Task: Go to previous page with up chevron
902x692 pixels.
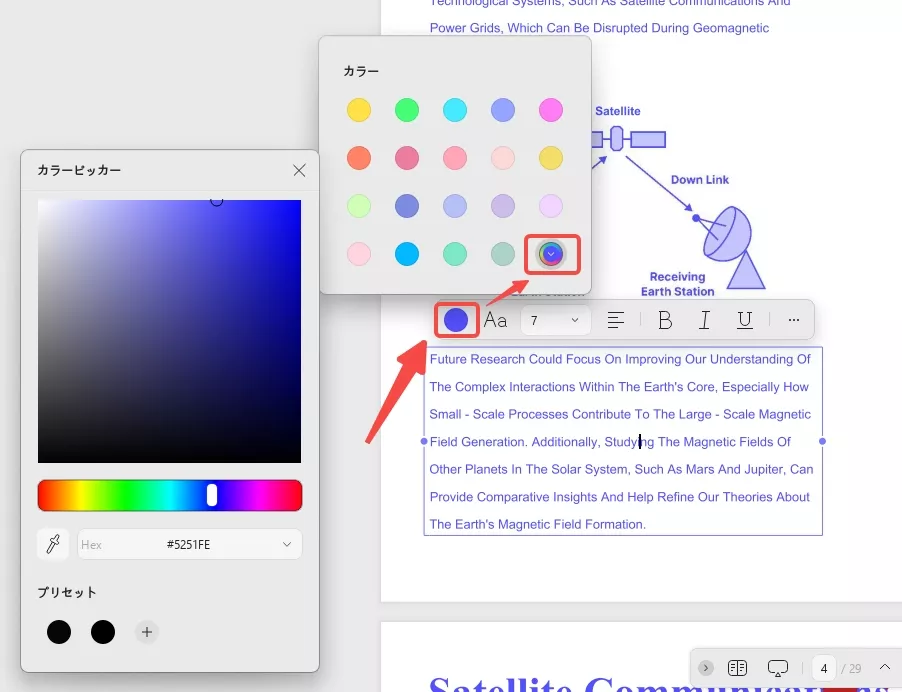Action: (885, 667)
